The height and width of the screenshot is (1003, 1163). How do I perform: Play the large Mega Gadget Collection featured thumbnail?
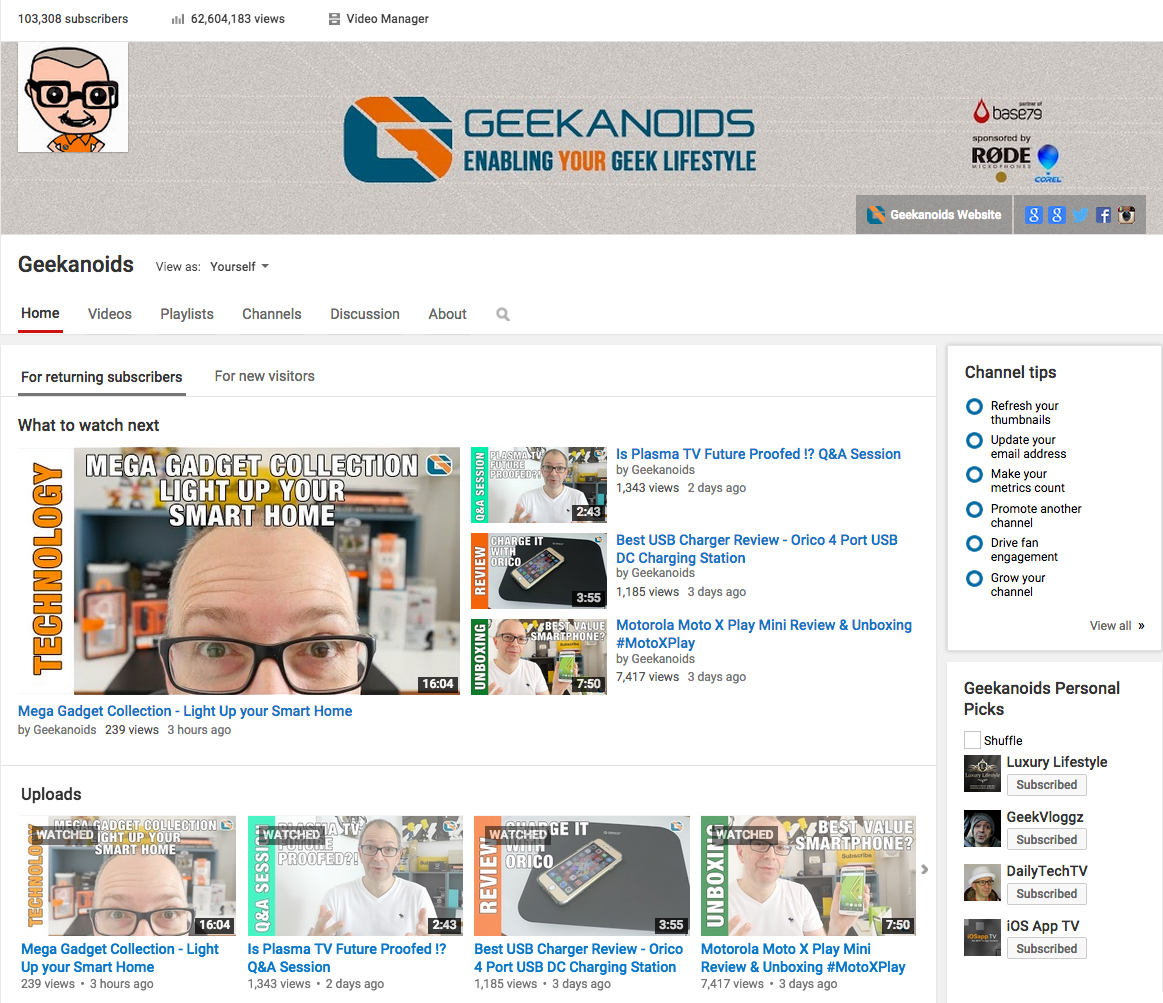click(239, 570)
